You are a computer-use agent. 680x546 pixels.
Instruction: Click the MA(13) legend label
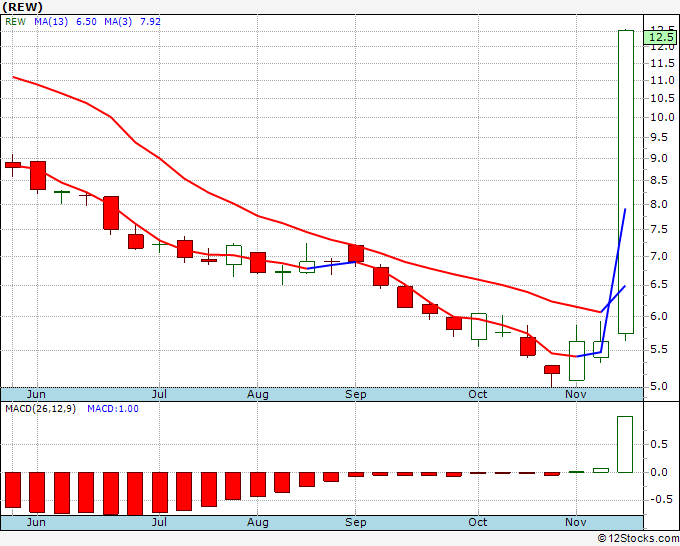50,21
